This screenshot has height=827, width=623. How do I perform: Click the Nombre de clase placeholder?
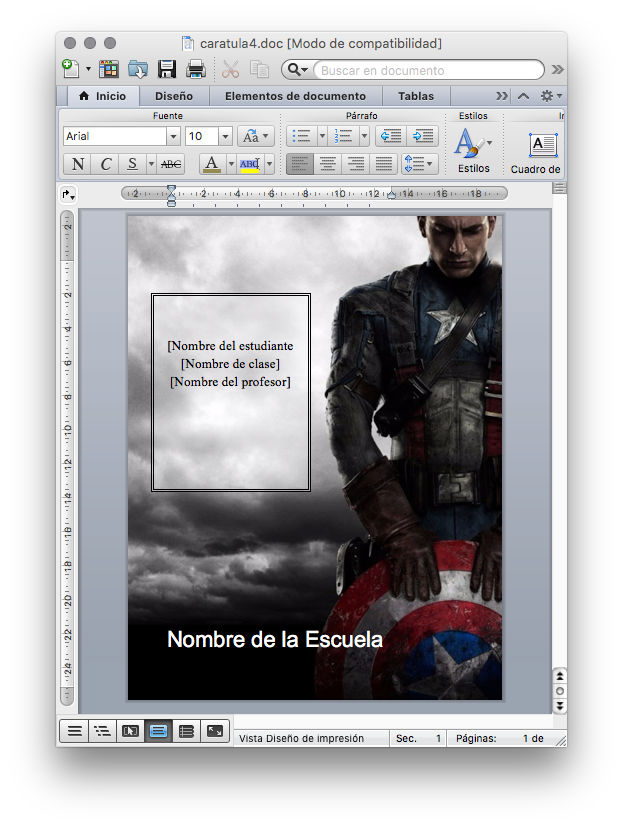pos(230,364)
